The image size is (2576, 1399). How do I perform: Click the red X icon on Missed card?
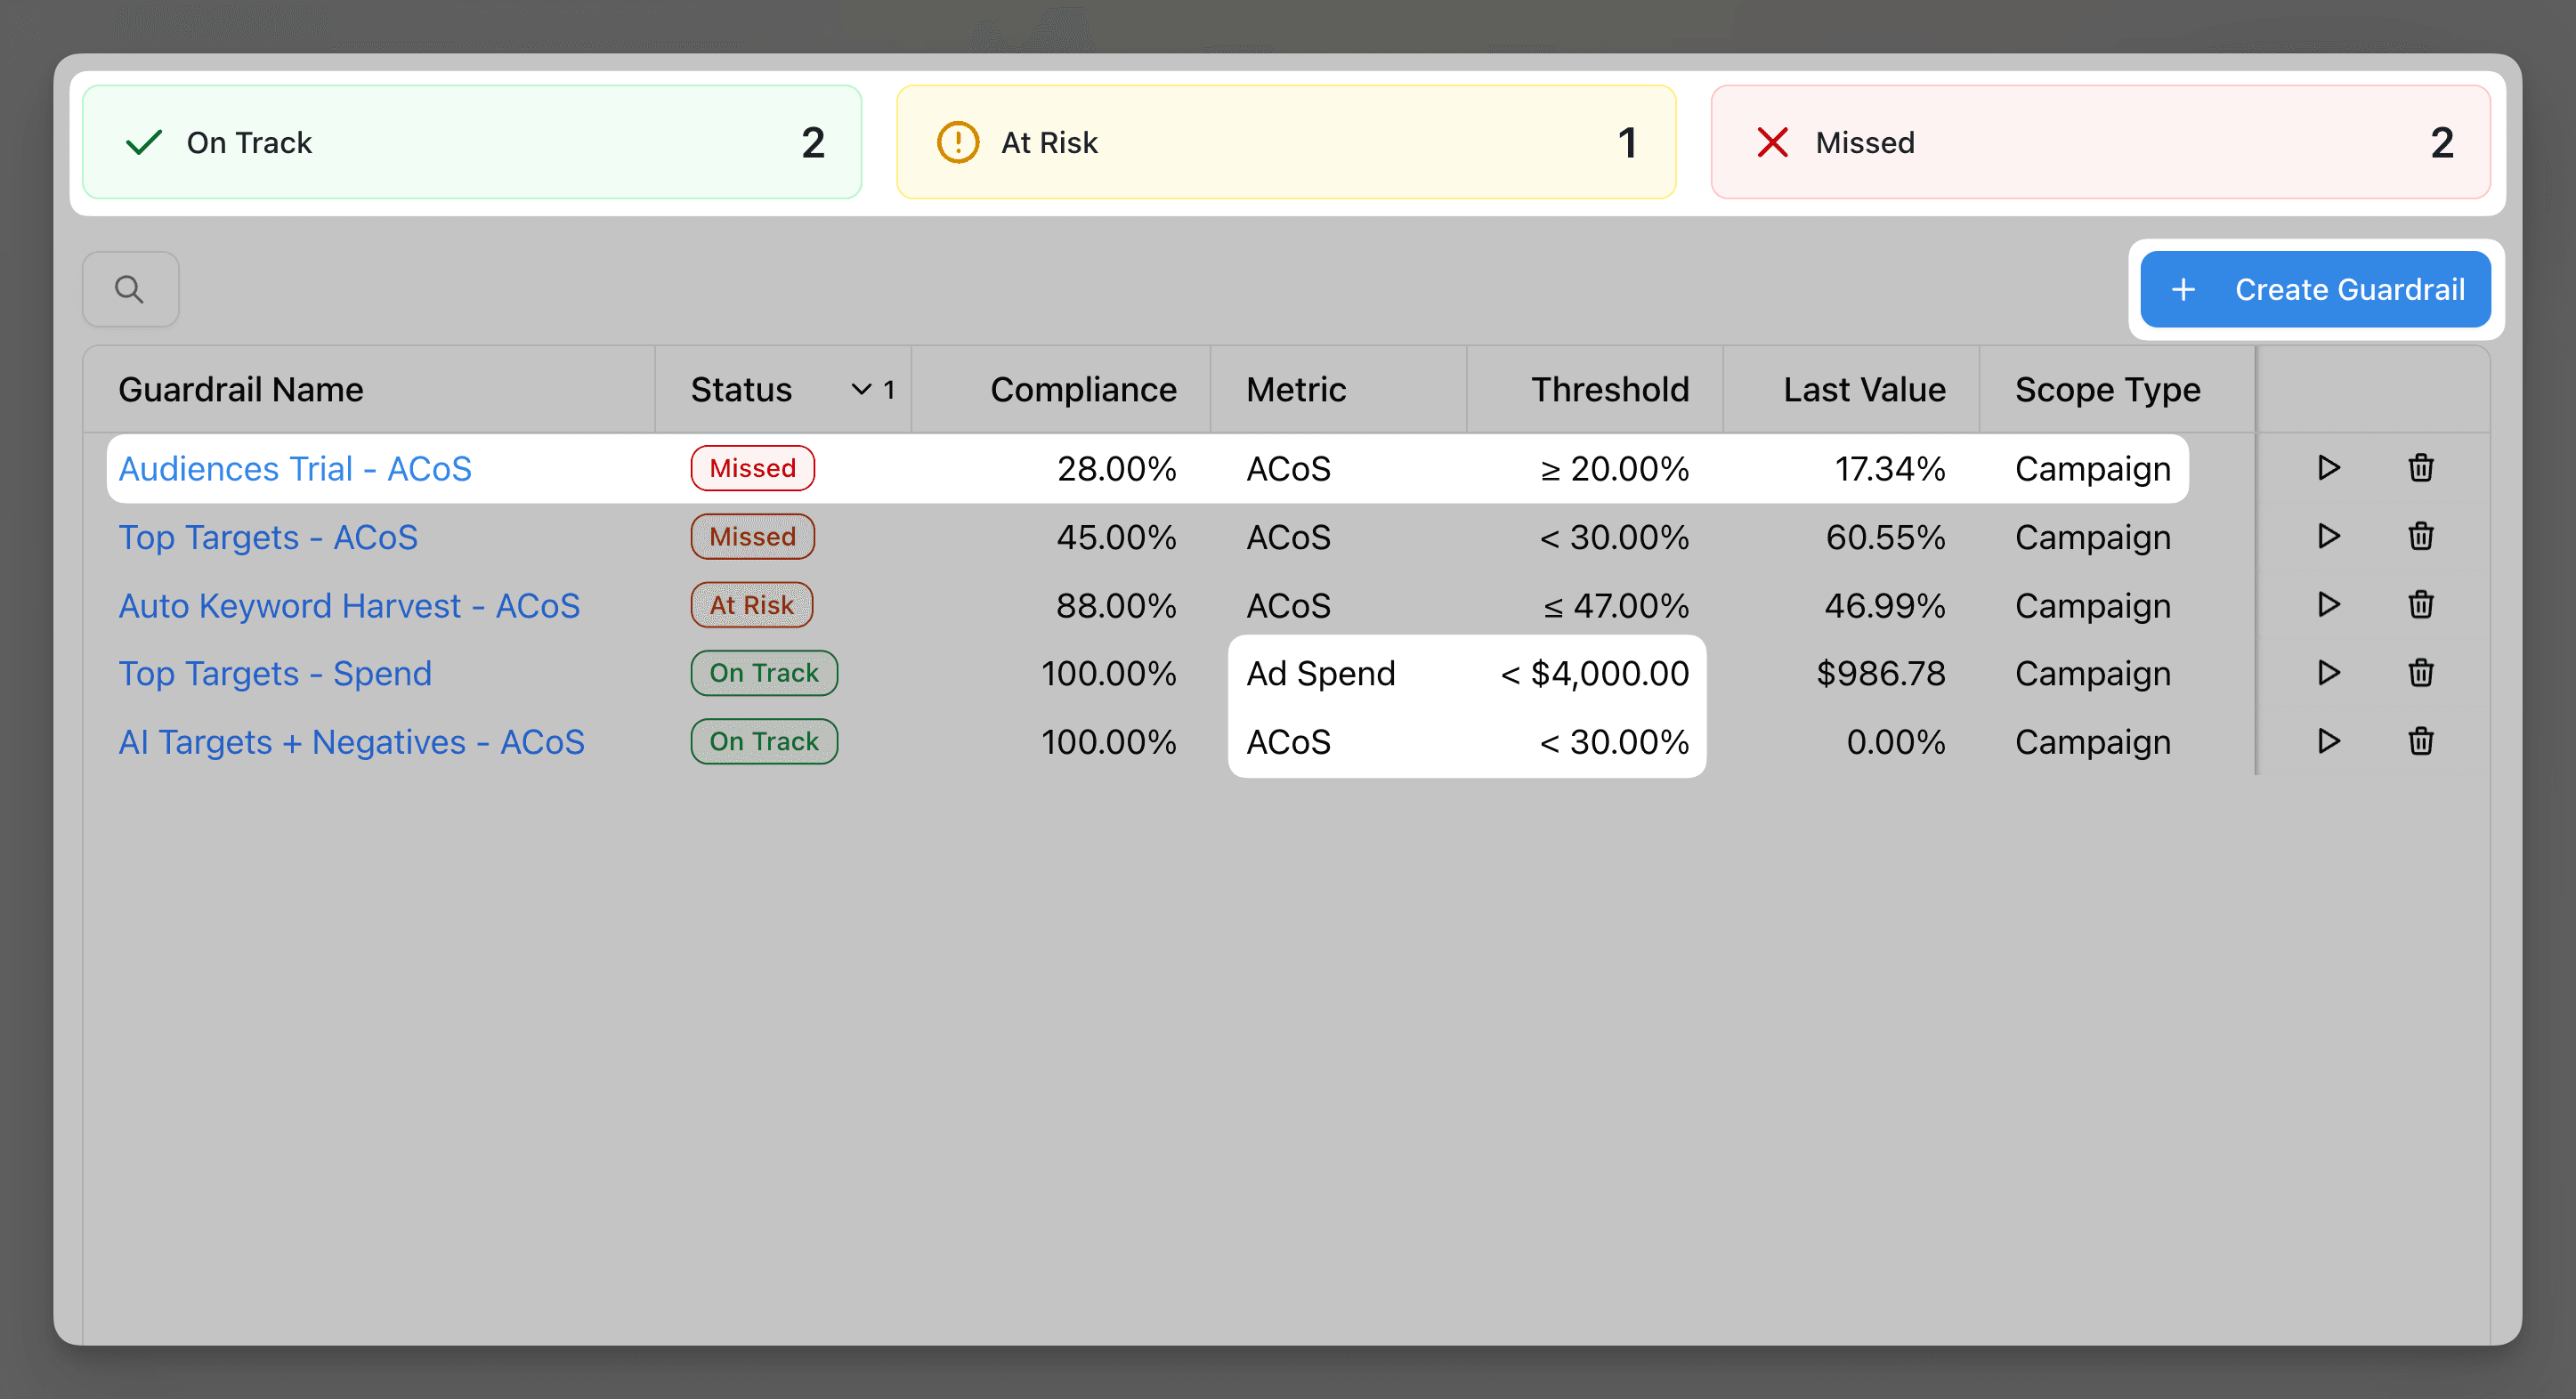tap(1770, 142)
